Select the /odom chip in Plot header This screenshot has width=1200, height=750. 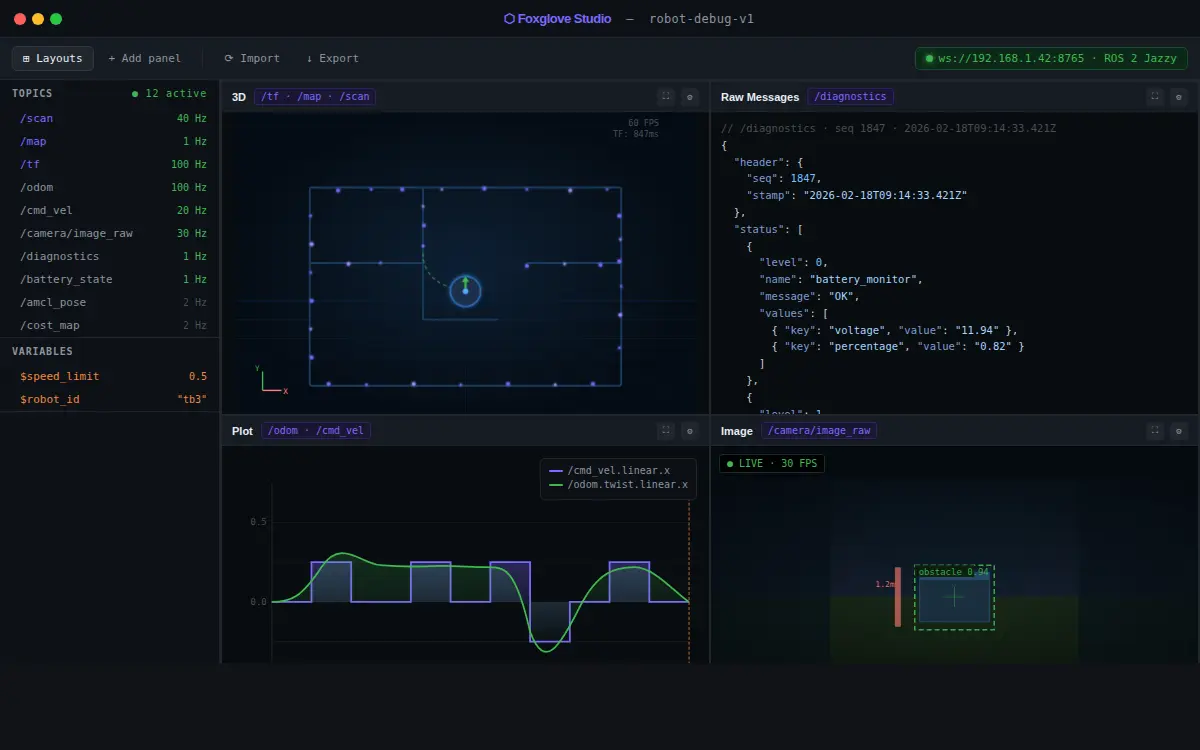[x=283, y=430]
